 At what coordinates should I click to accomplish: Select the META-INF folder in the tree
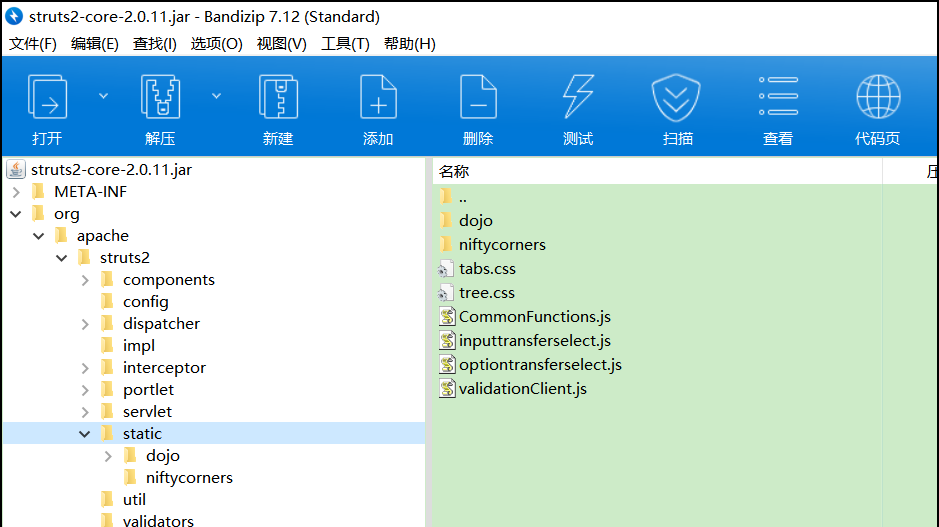point(90,192)
